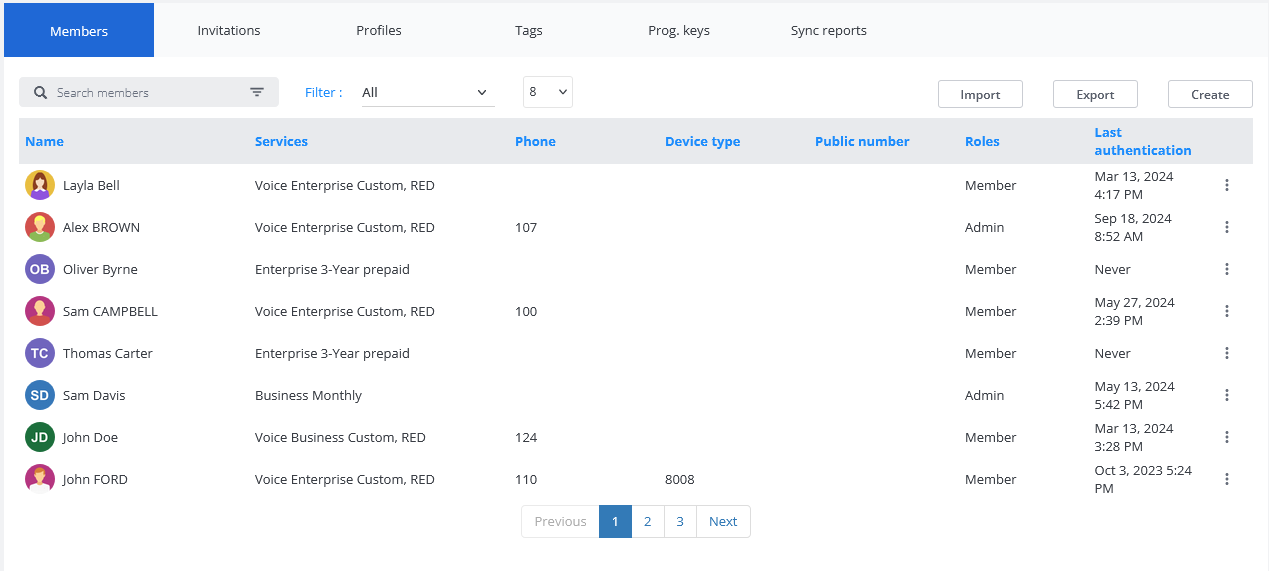Click the Import button
This screenshot has height=571, width=1269.
[x=980, y=94]
